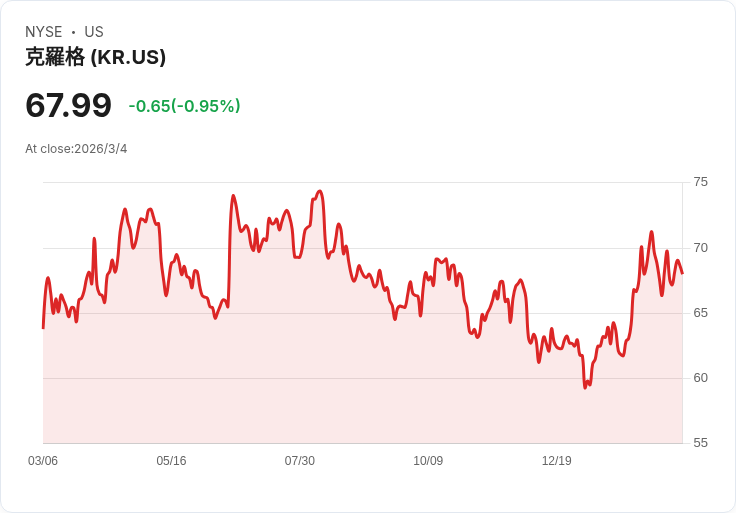Image resolution: width=736 pixels, height=513 pixels.
Task: Click the 克羅格 (KR.US) stock title
Action: point(95,58)
